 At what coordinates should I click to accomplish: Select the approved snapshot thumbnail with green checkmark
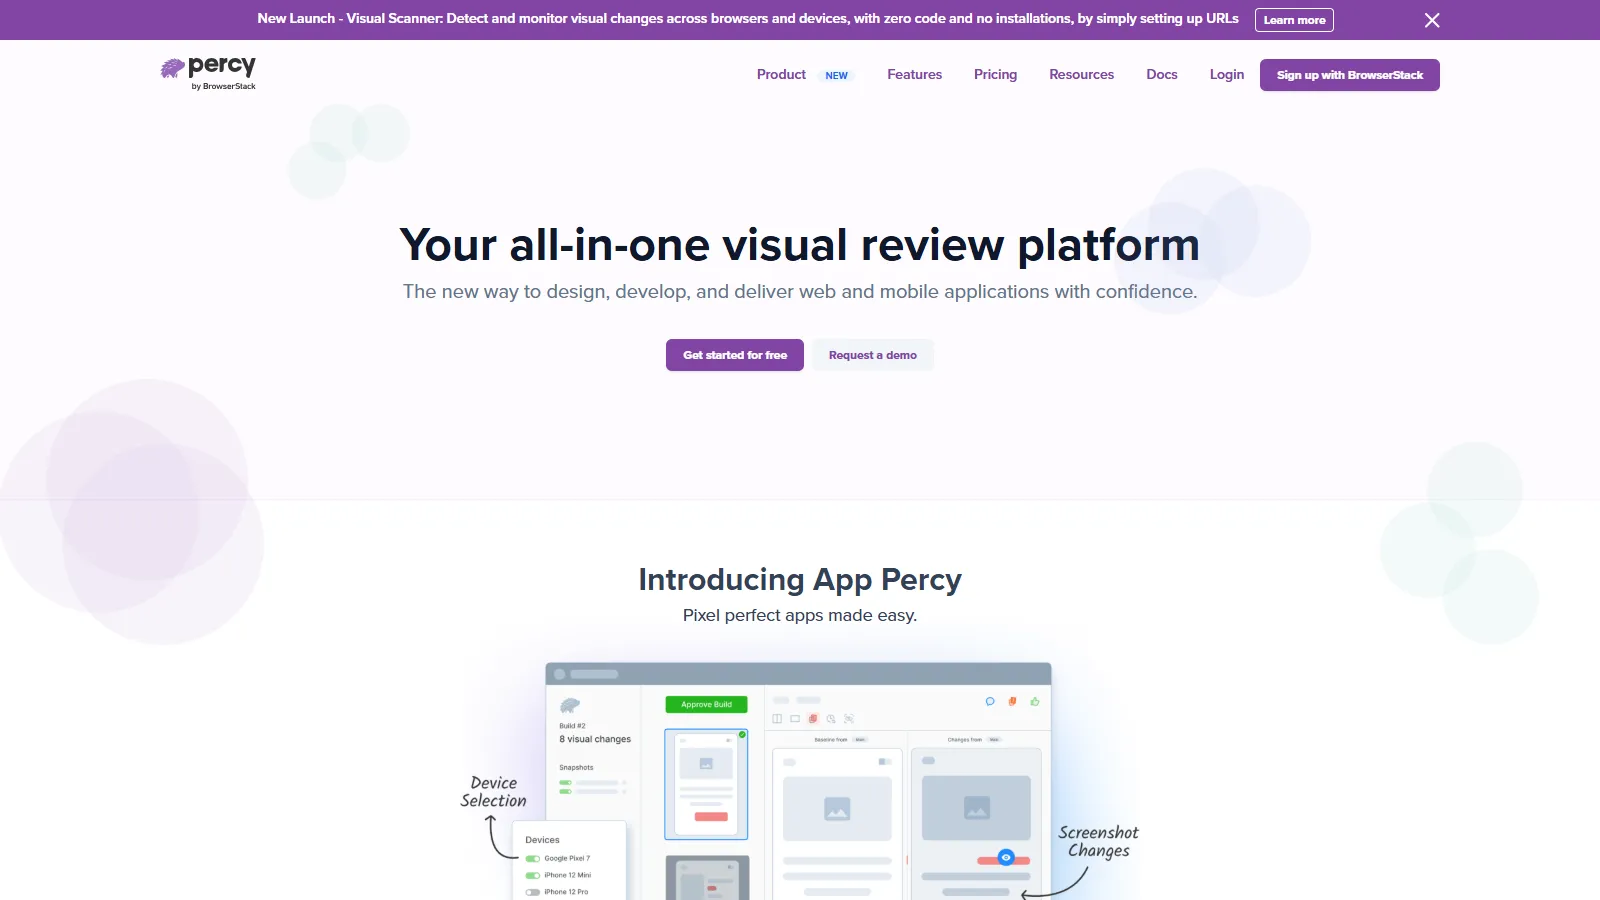[706, 783]
